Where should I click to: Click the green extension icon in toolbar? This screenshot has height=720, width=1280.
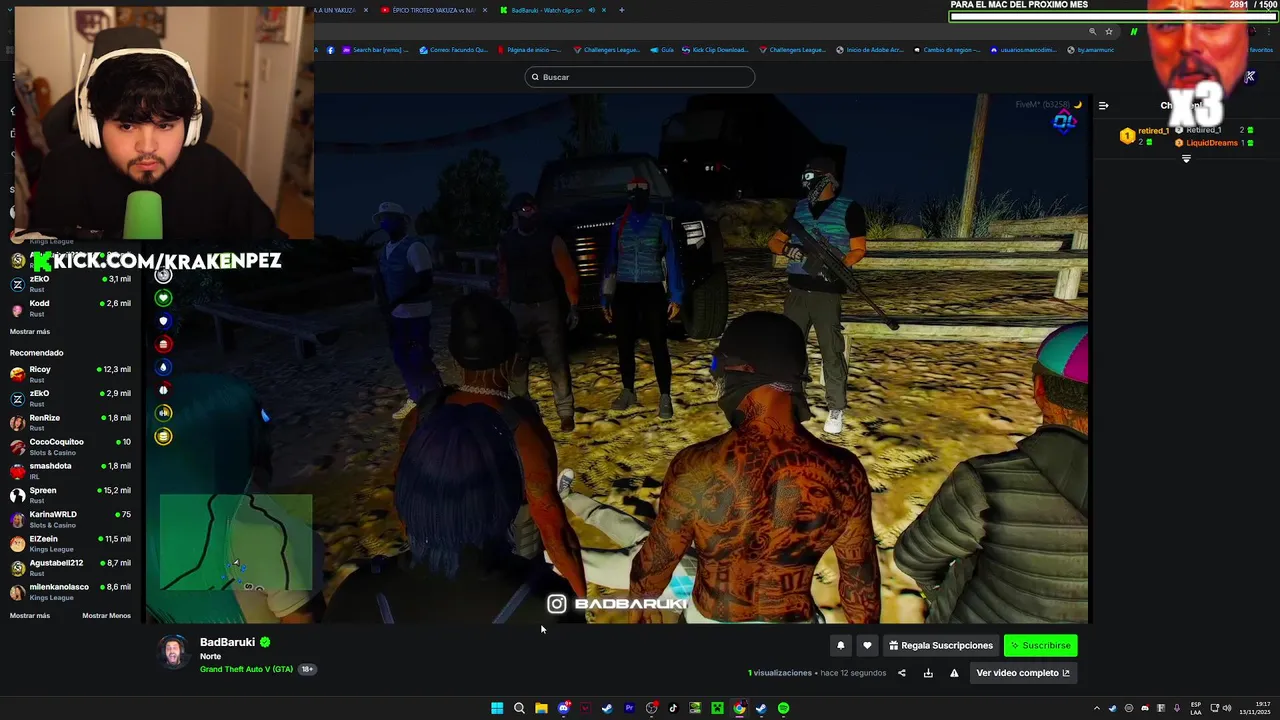[x=1133, y=32]
